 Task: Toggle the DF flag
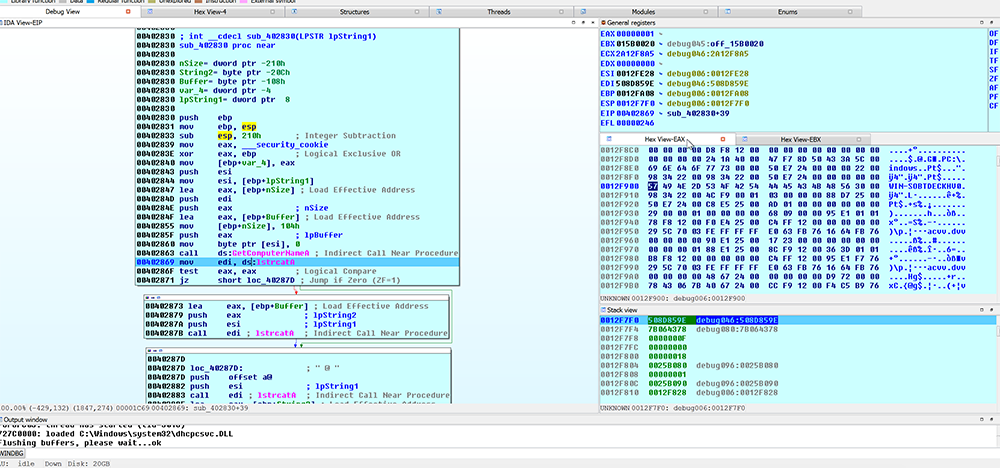click(993, 42)
